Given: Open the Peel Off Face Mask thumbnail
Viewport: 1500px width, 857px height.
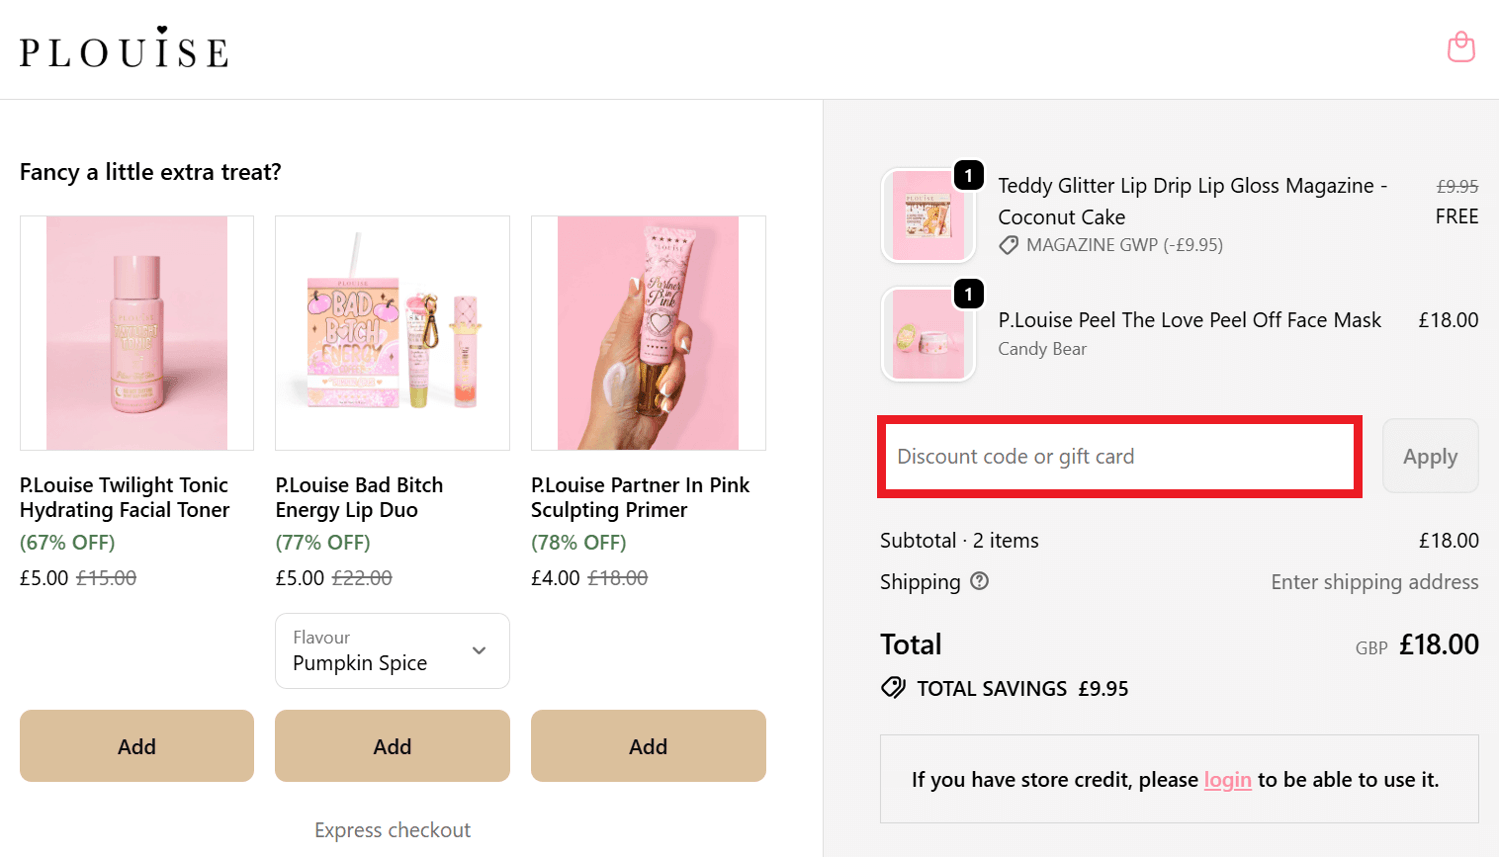Looking at the screenshot, I should [x=927, y=333].
